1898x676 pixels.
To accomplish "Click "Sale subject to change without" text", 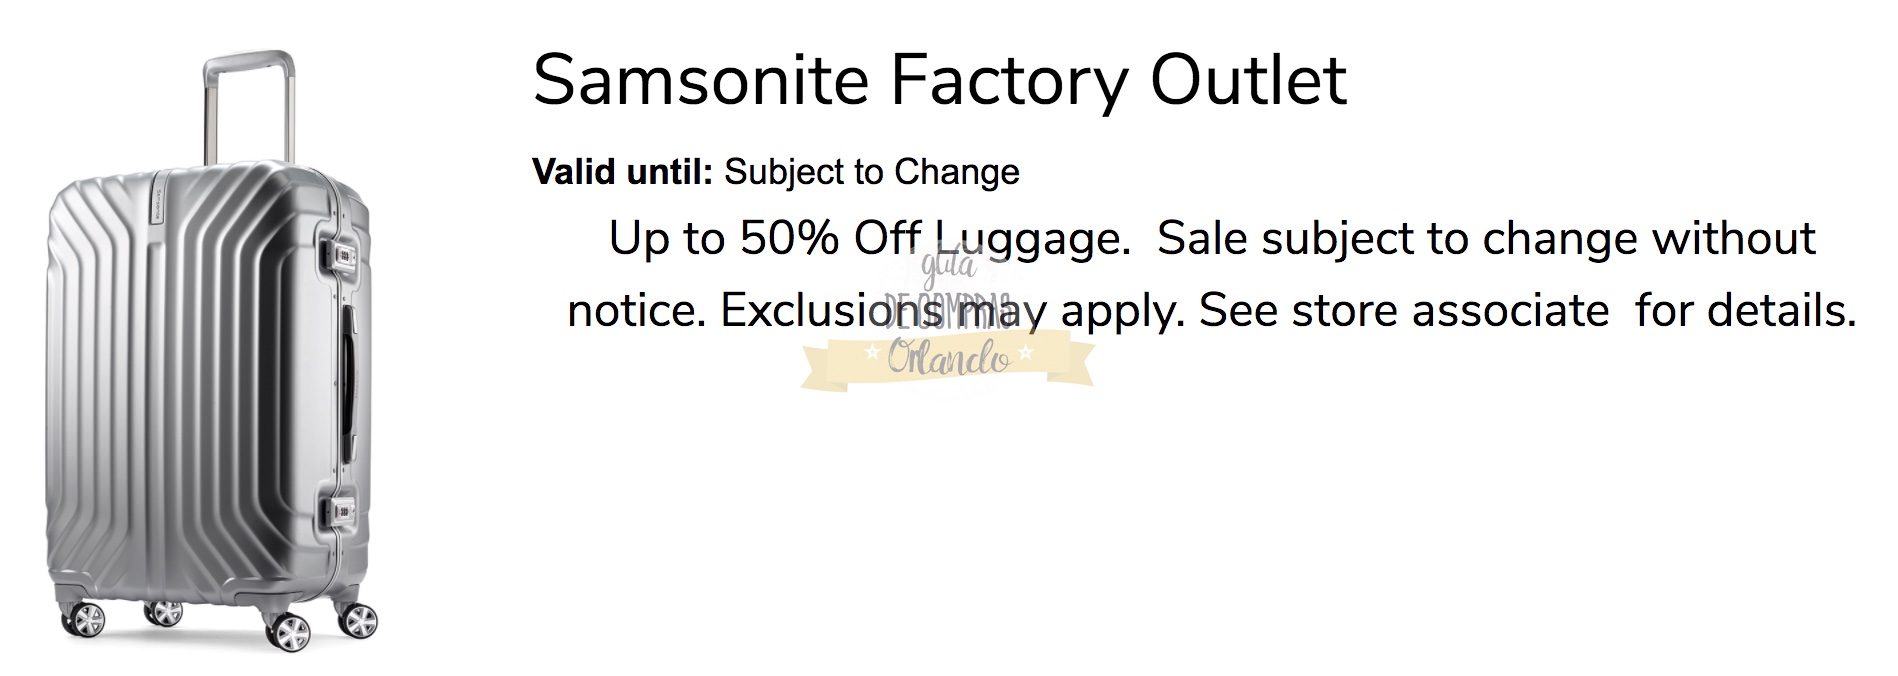I will tap(1486, 239).
